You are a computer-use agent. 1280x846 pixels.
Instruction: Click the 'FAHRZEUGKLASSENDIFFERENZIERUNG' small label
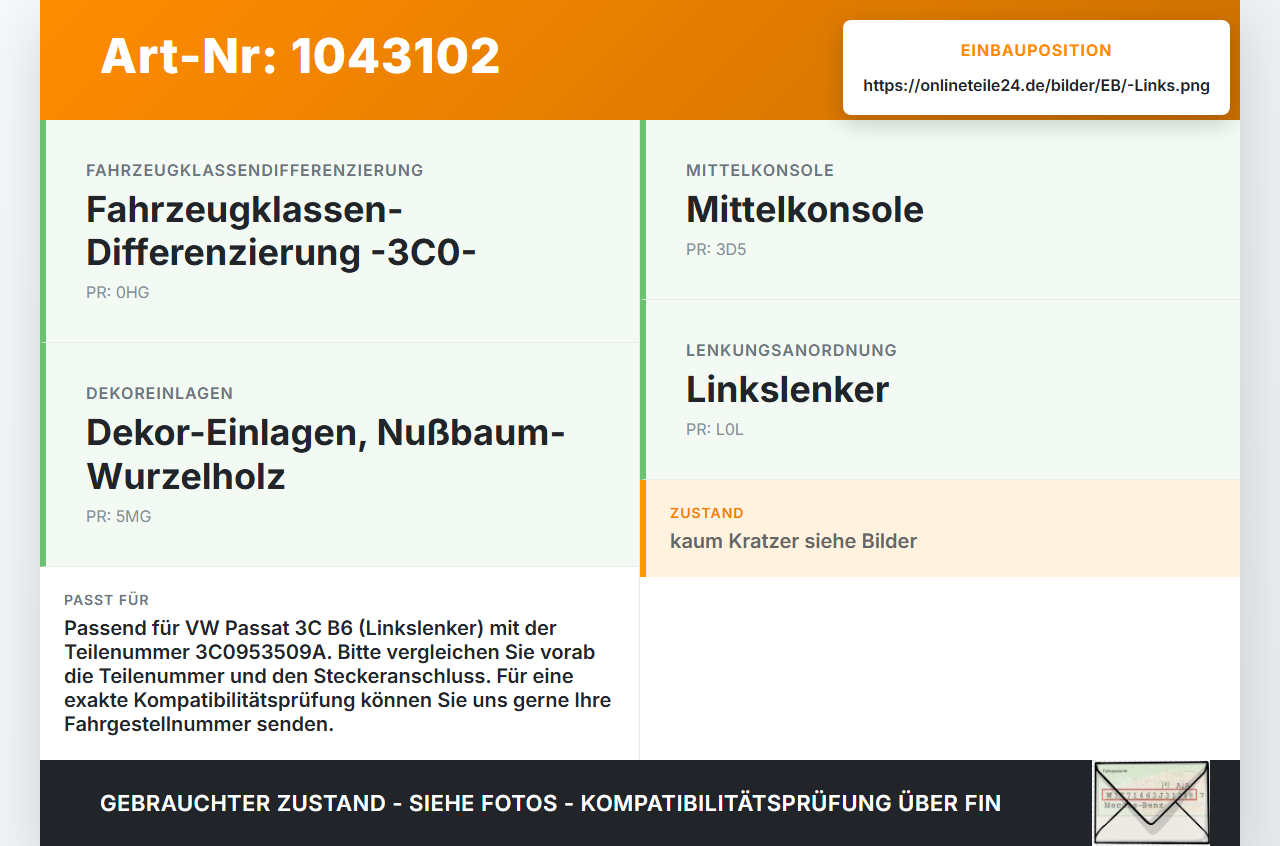tap(255, 170)
